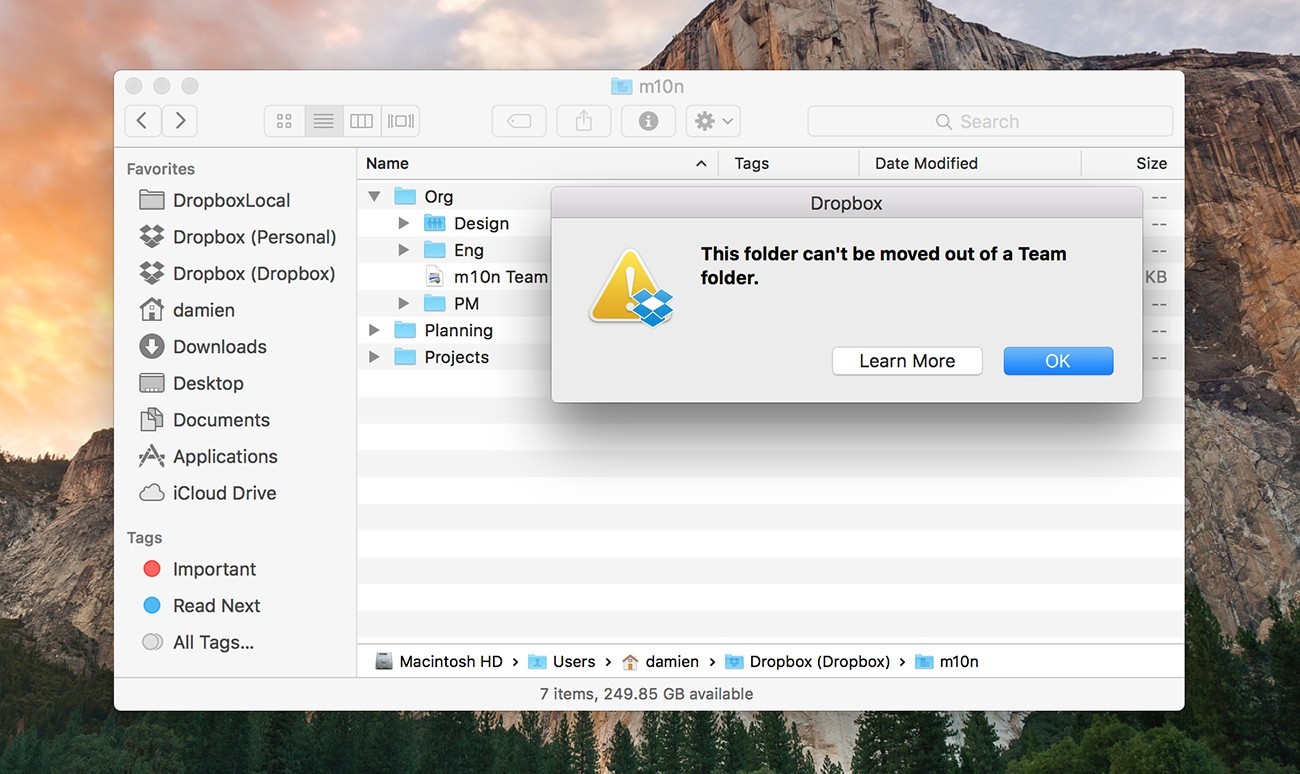Open iCloud Drive in sidebar
This screenshot has height=774, width=1300.
pos(207,493)
